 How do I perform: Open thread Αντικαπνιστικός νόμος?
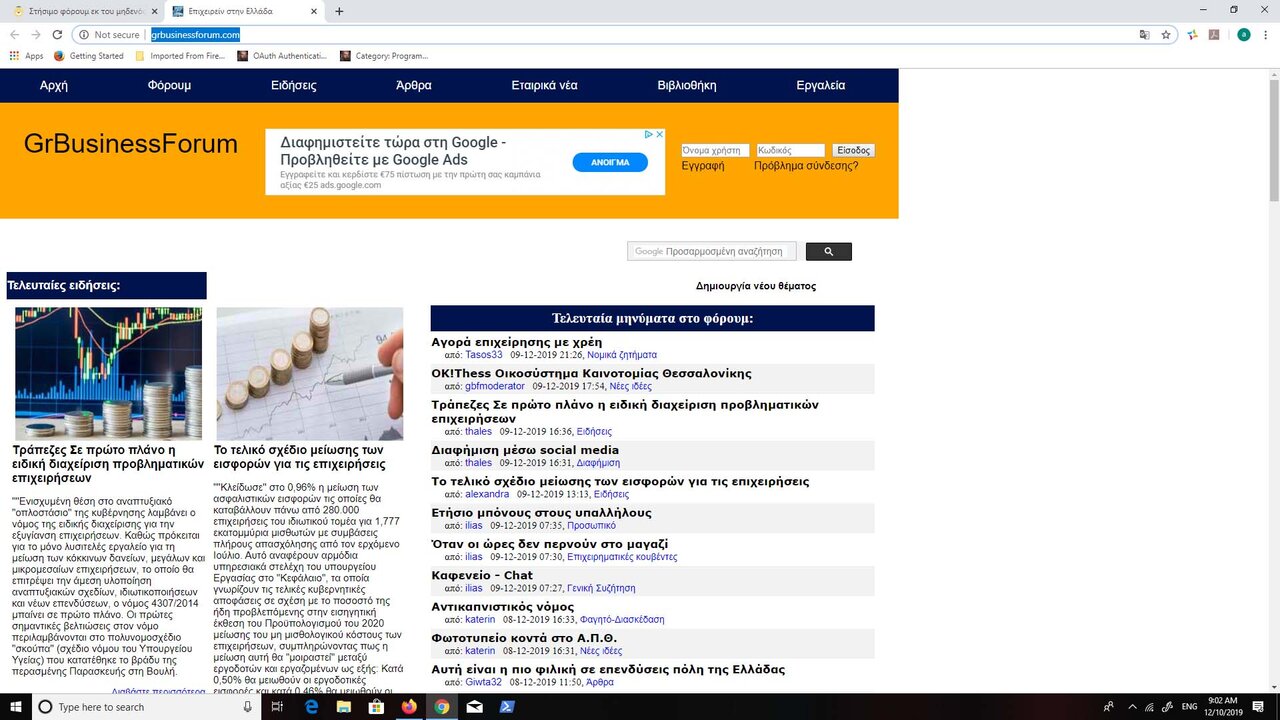tap(503, 606)
